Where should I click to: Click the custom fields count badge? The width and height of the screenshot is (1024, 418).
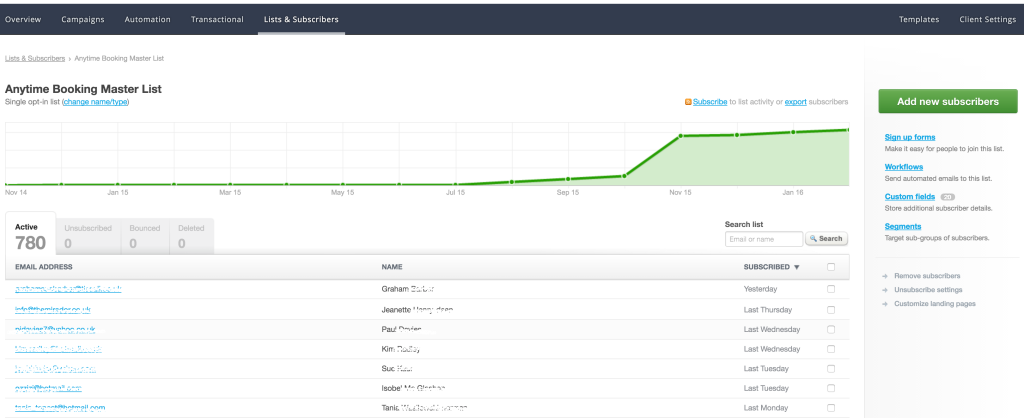948,197
